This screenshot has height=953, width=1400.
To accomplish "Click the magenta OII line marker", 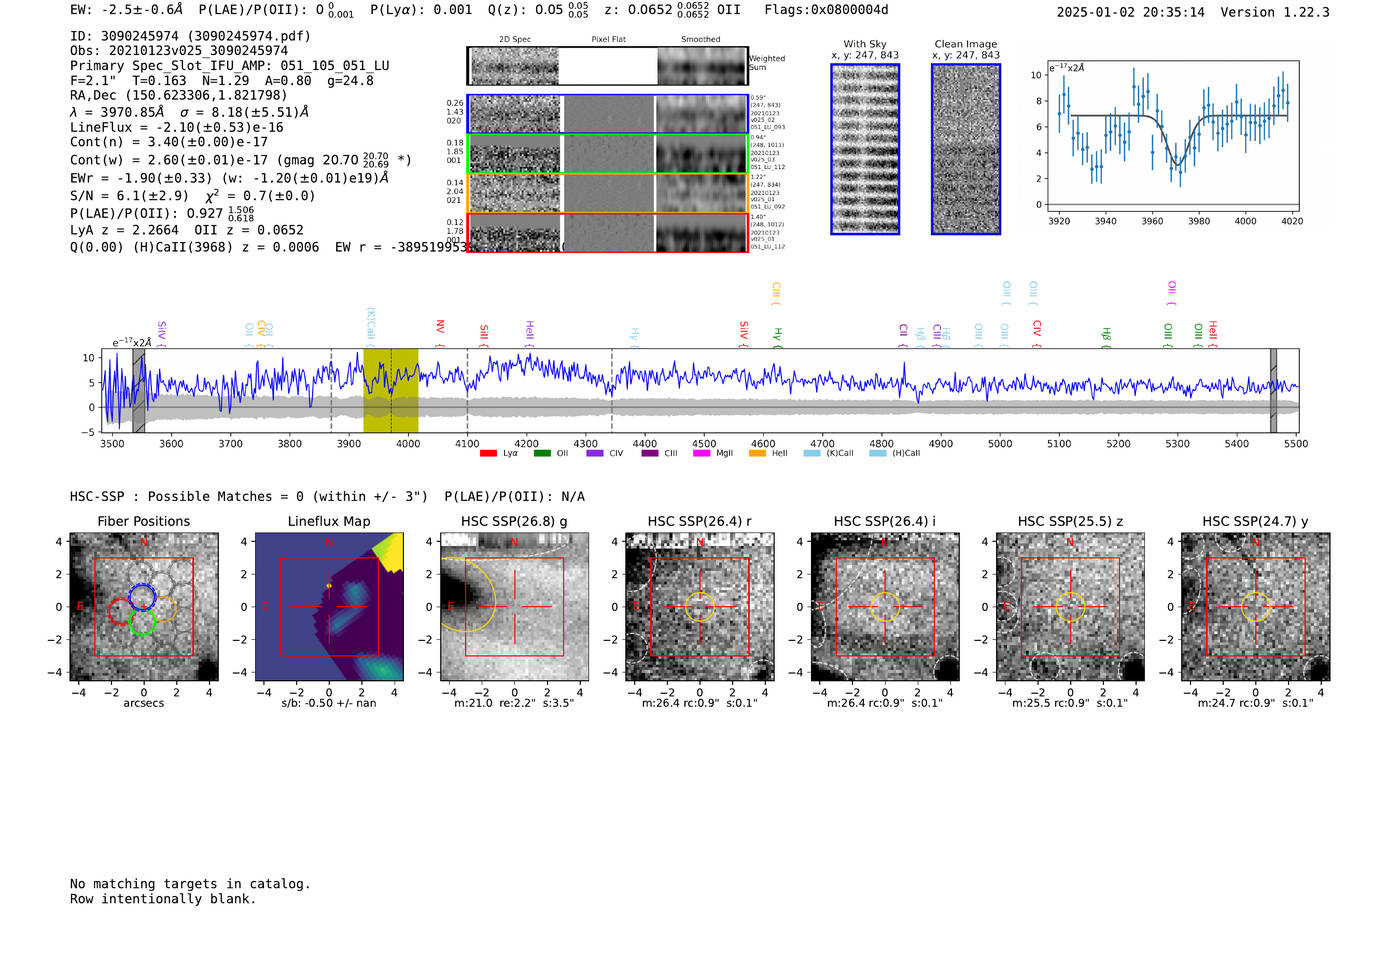I will [x=1172, y=293].
